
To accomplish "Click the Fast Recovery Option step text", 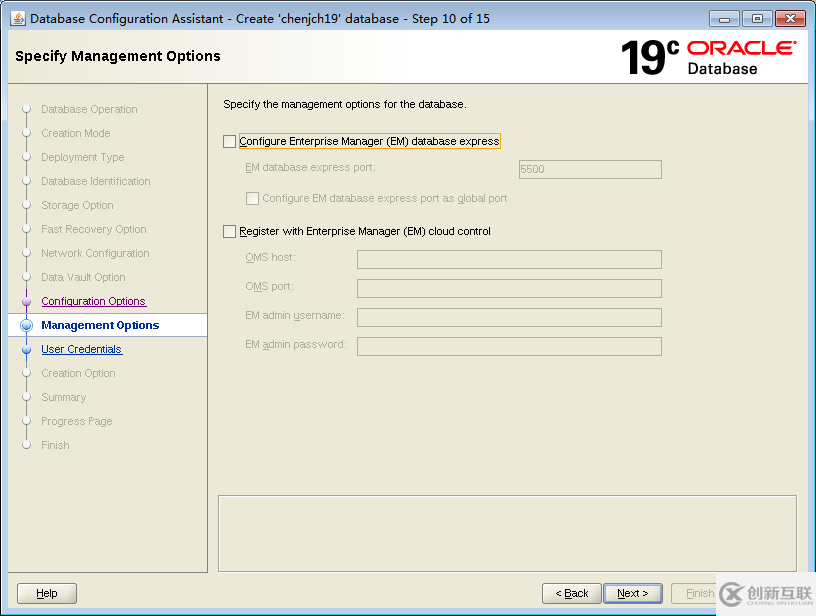I will pos(94,229).
